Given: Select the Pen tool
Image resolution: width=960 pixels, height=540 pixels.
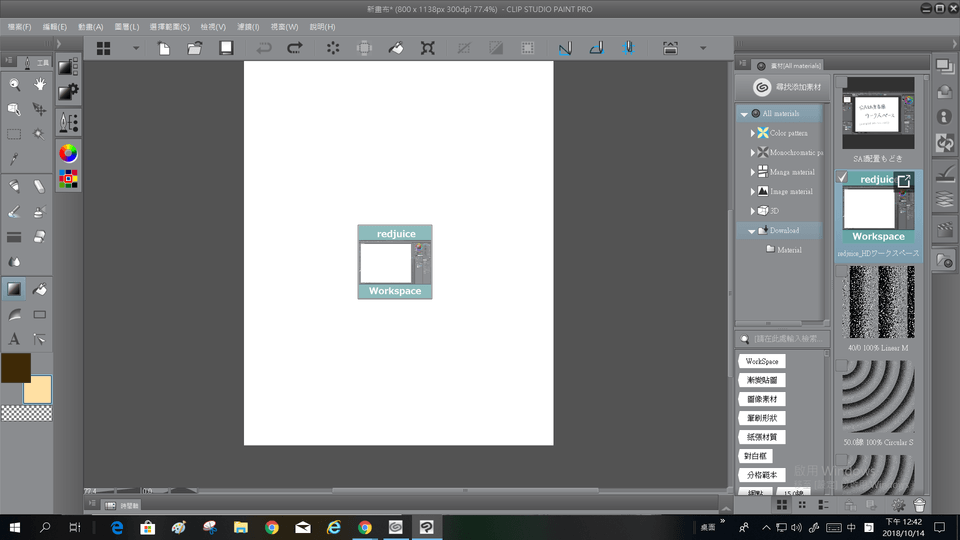Looking at the screenshot, I should click(x=14, y=186).
